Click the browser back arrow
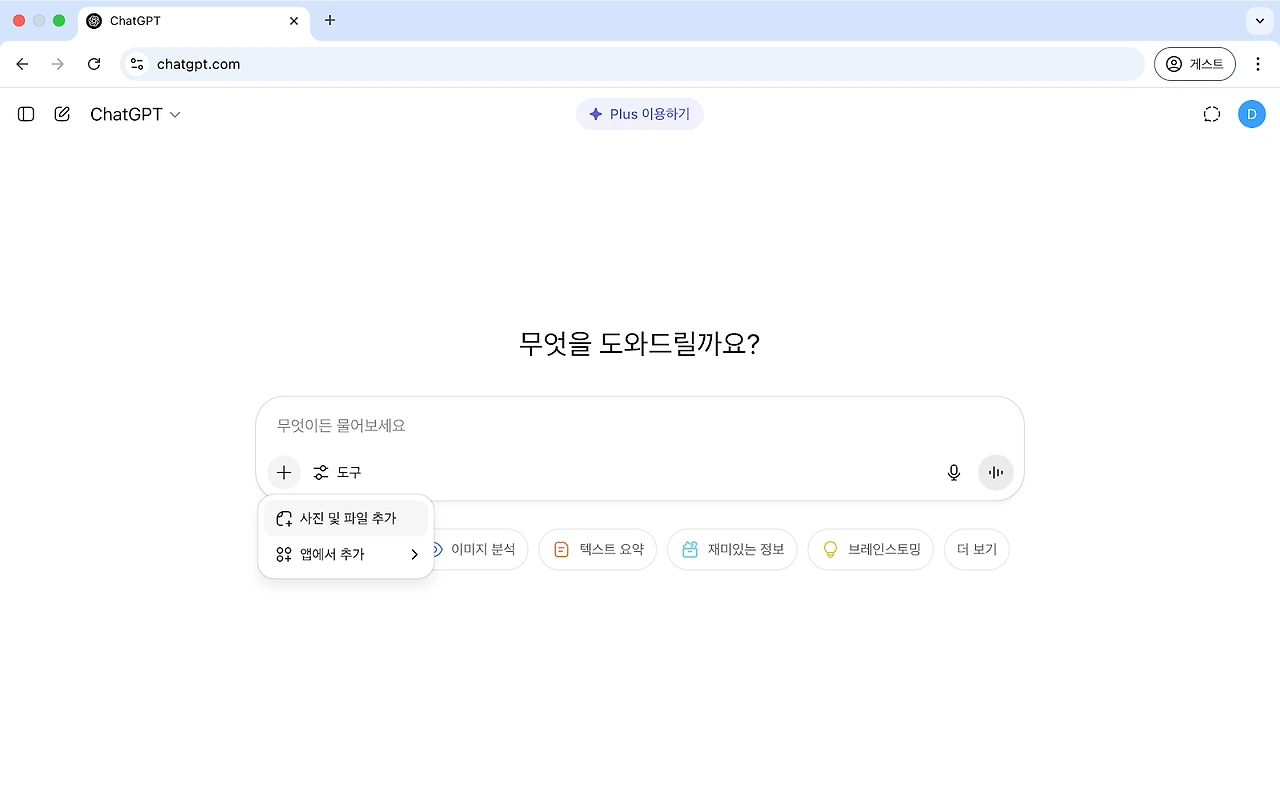 tap(22, 63)
